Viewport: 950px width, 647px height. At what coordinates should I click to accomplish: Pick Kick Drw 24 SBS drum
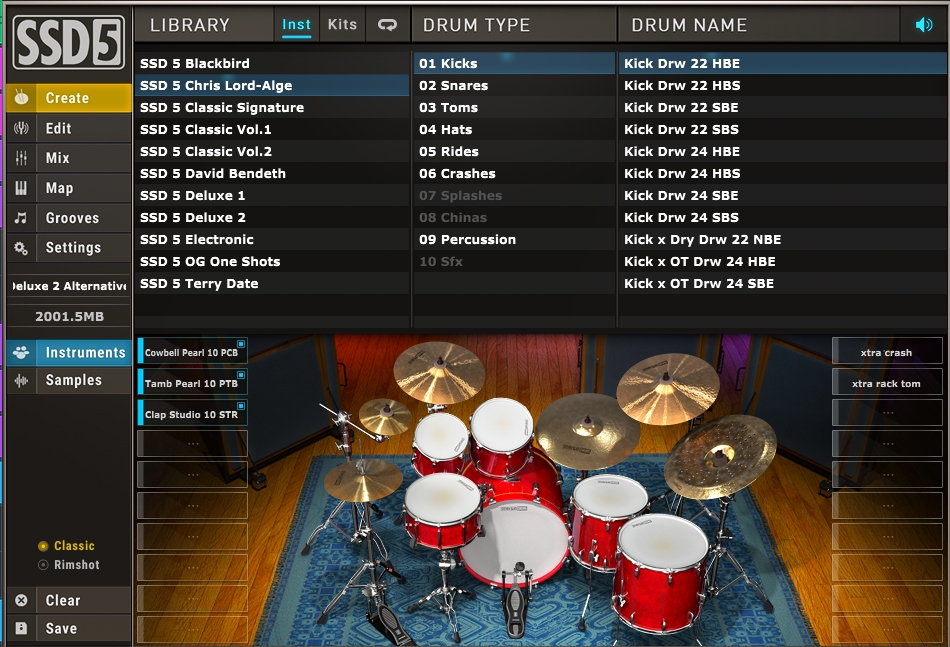pyautogui.click(x=782, y=217)
